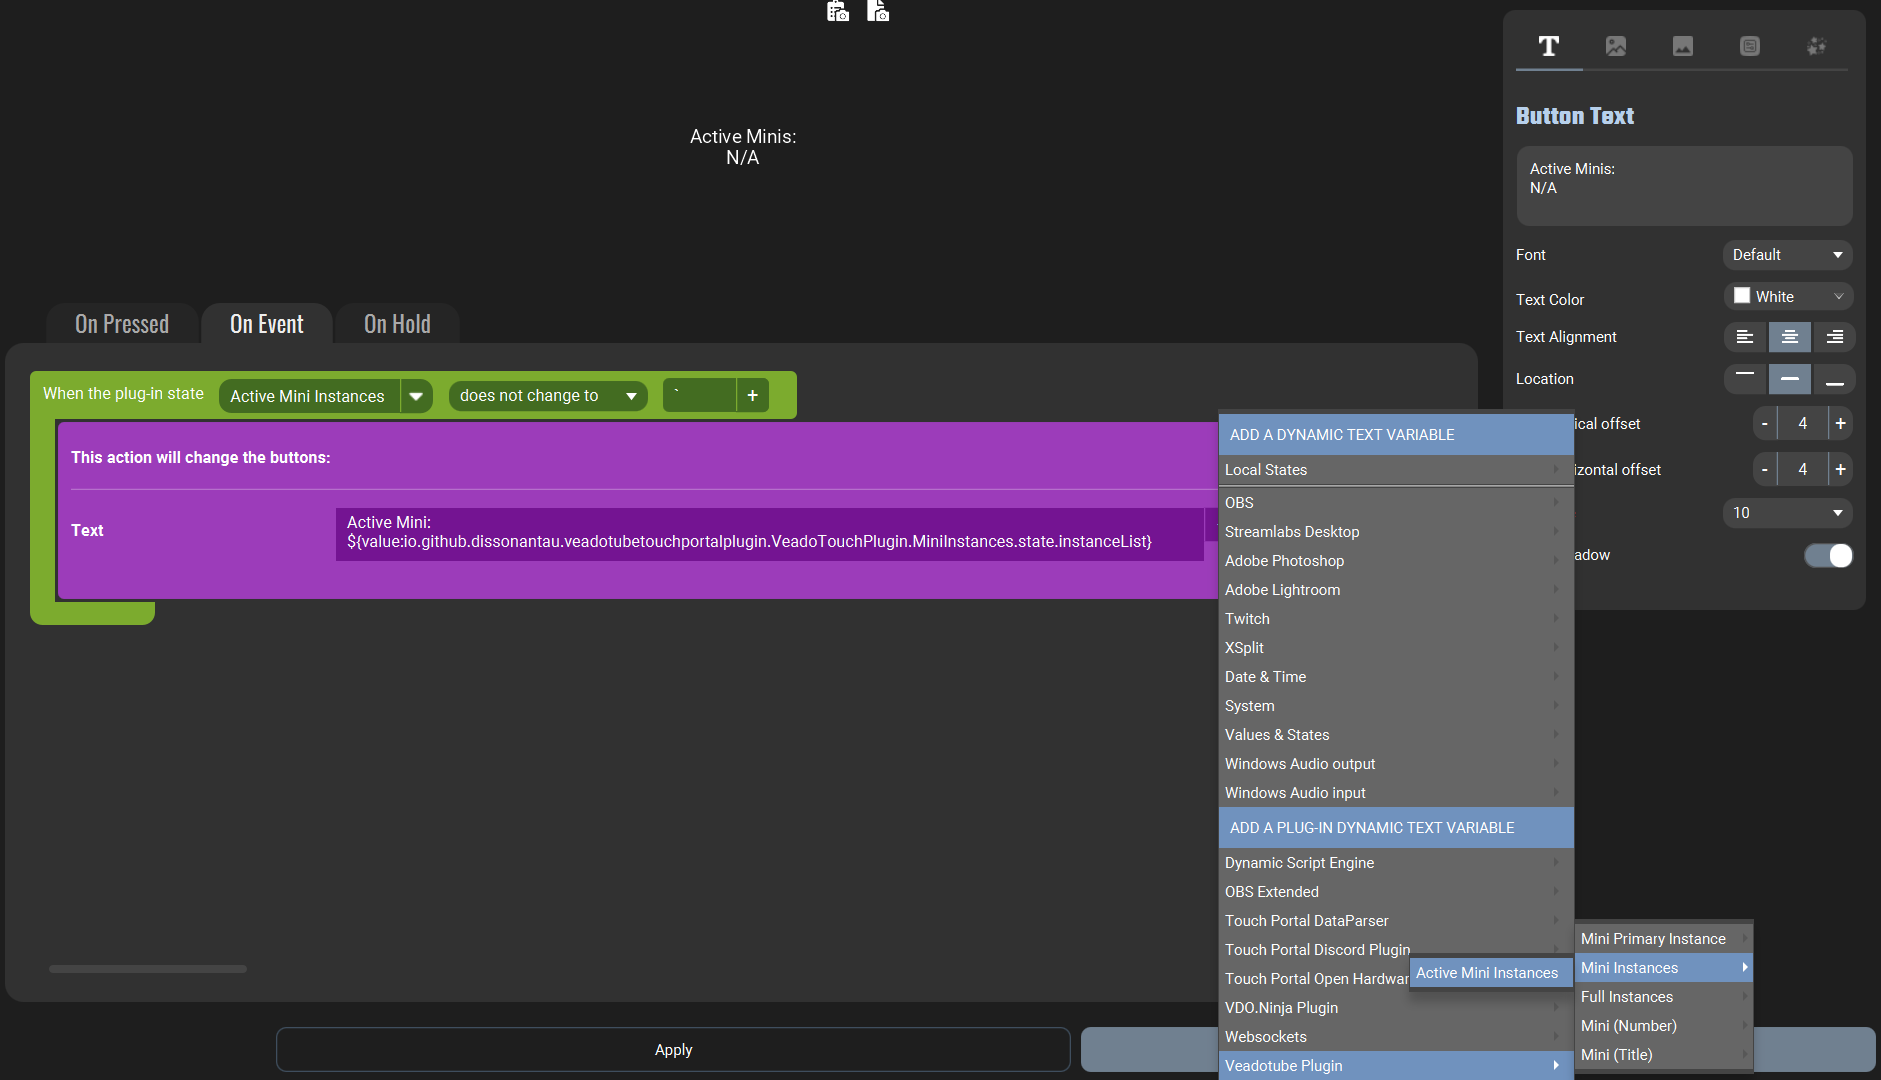Expand the Mini Instances submenu

1664,968
